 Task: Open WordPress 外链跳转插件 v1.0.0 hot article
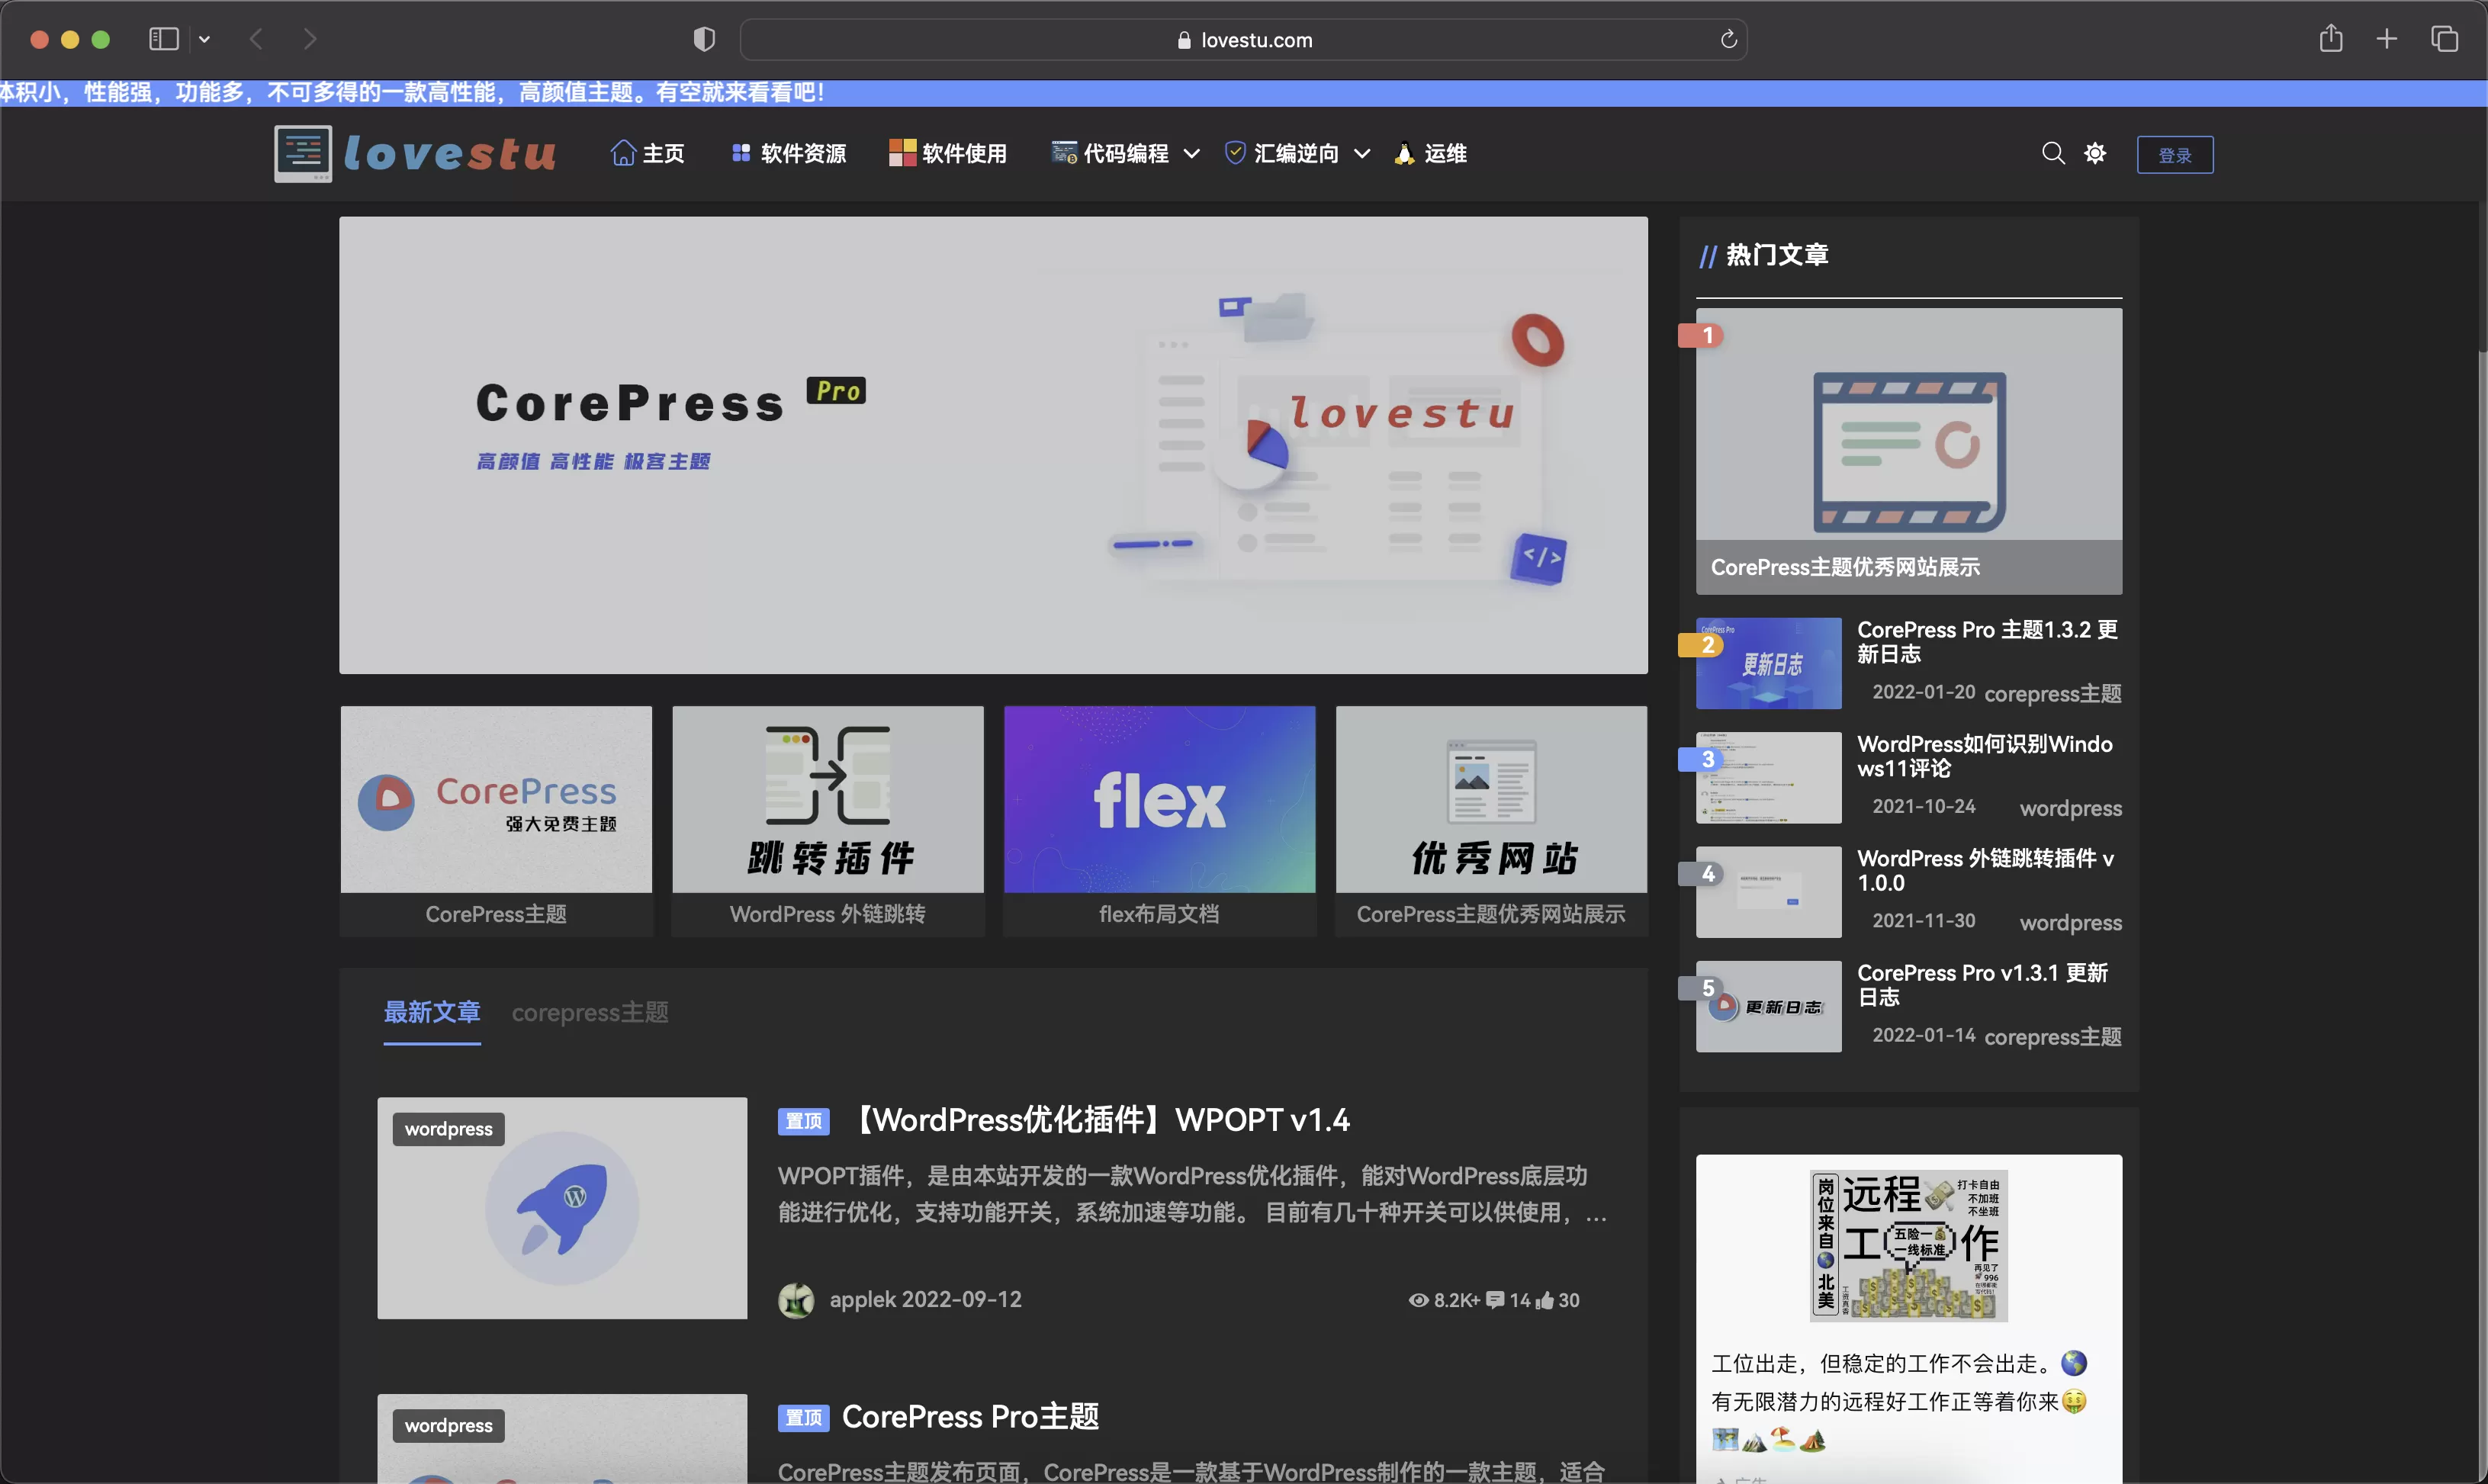pyautogui.click(x=1985, y=870)
